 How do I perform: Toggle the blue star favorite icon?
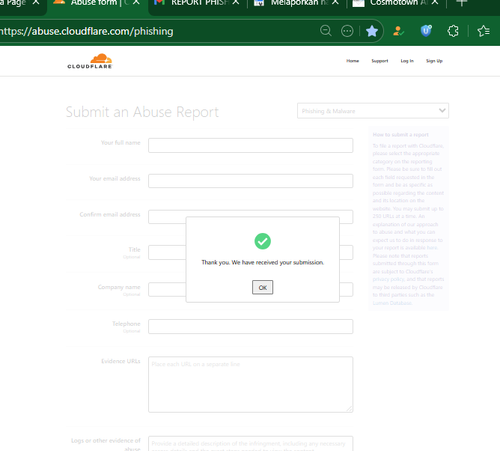click(372, 31)
